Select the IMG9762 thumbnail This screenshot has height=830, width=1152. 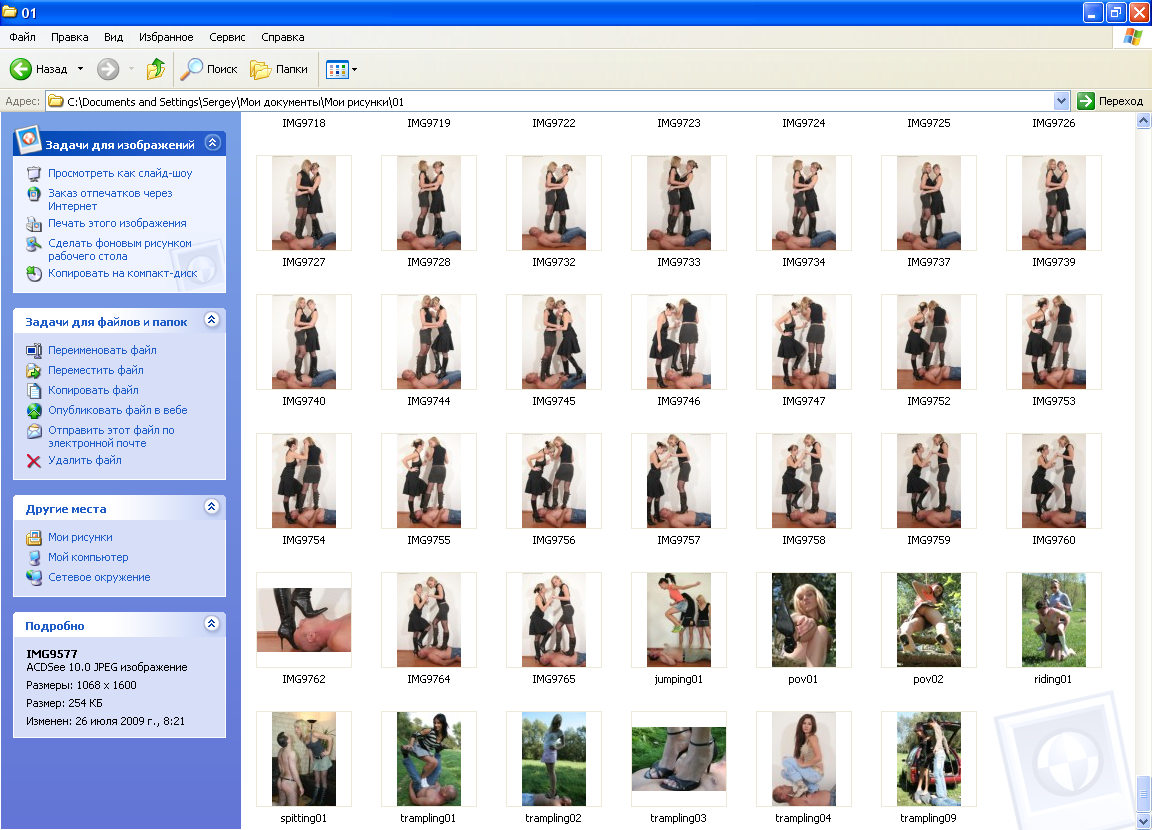click(304, 620)
